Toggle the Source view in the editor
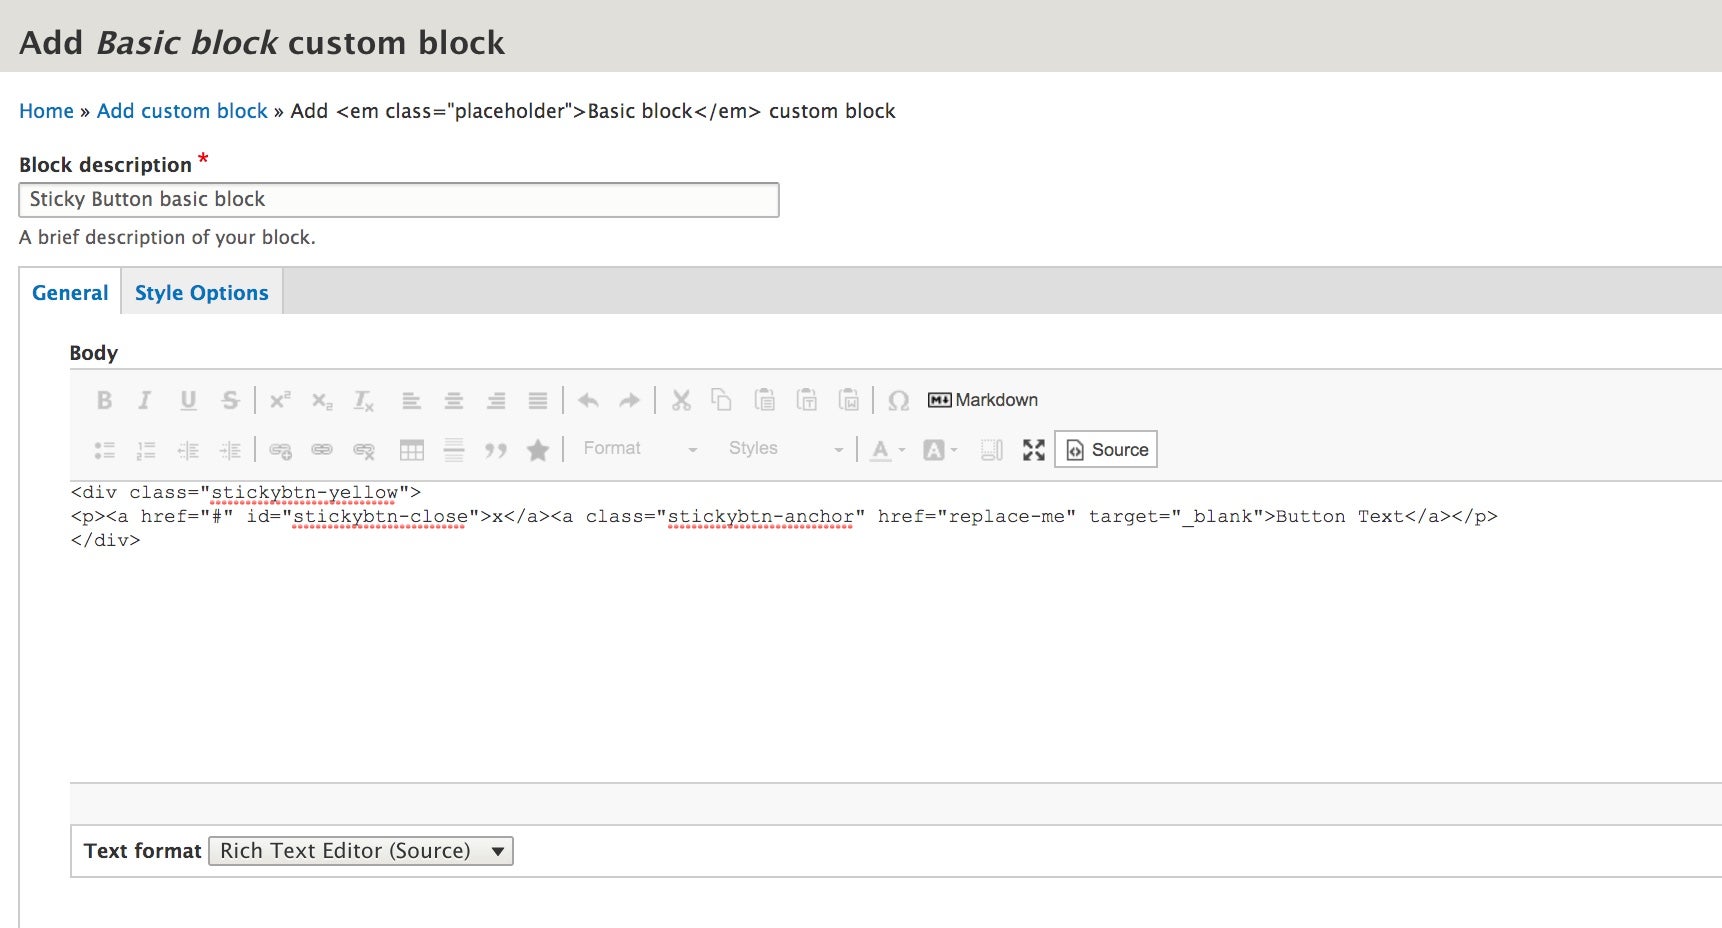 point(1104,449)
